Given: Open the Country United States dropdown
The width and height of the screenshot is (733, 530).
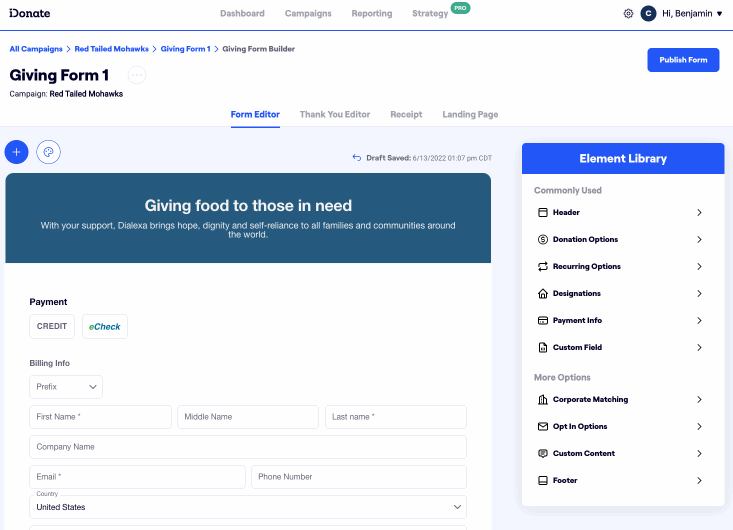Looking at the screenshot, I should (x=248, y=507).
